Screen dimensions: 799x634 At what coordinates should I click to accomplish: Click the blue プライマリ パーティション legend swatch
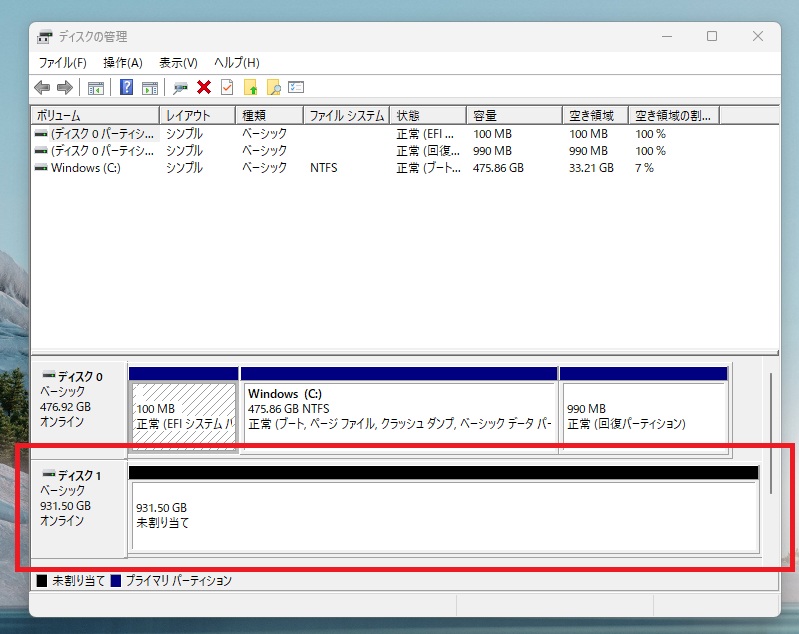tap(116, 580)
